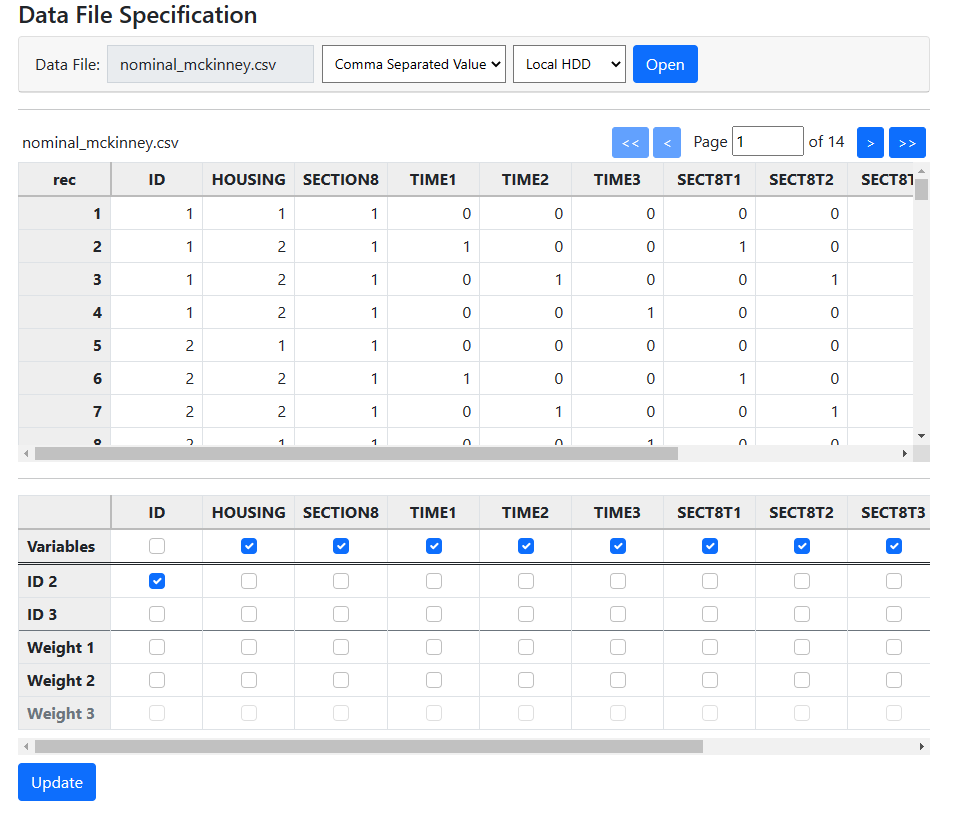The height and width of the screenshot is (823, 963).
Task: Click the TIME1 column header in data table
Action: (x=433, y=180)
